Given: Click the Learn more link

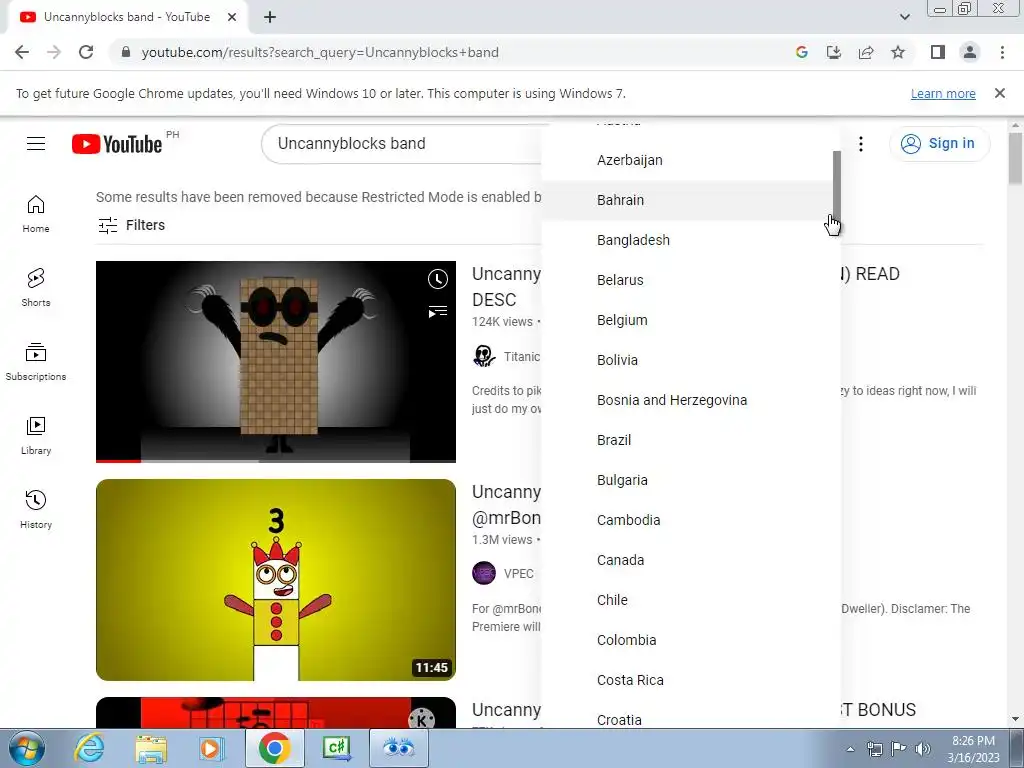Looking at the screenshot, I should [x=943, y=93].
